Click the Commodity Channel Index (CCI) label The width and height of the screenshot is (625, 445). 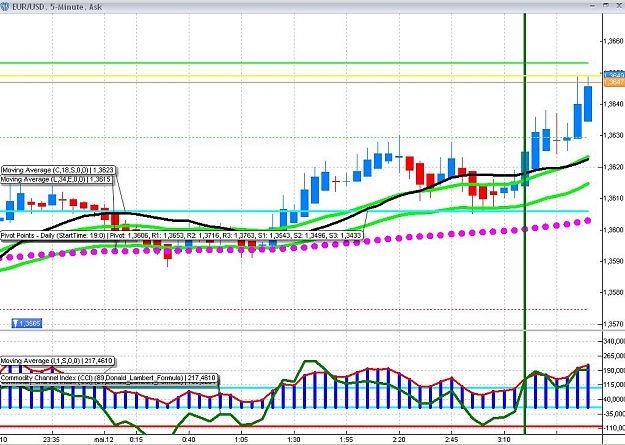tap(109, 378)
